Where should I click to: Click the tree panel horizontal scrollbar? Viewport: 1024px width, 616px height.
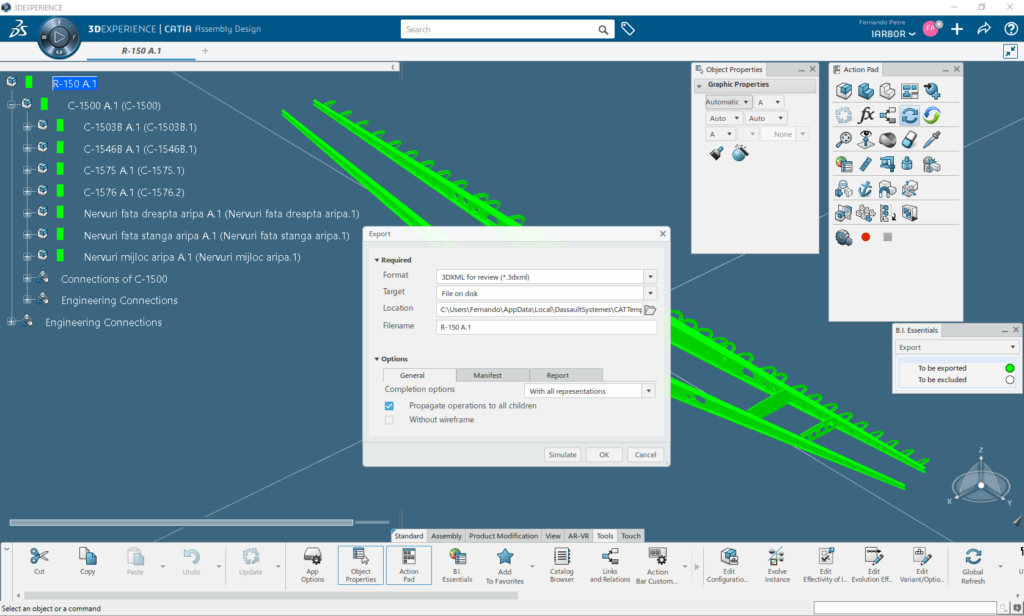tap(181, 522)
